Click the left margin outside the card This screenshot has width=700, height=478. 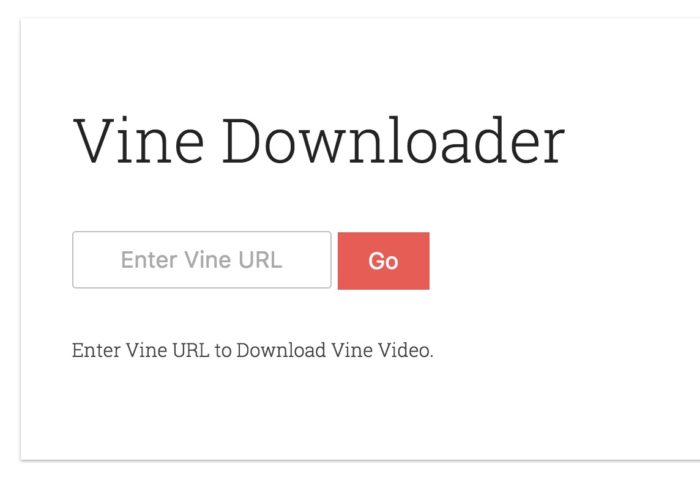click(x=9, y=241)
